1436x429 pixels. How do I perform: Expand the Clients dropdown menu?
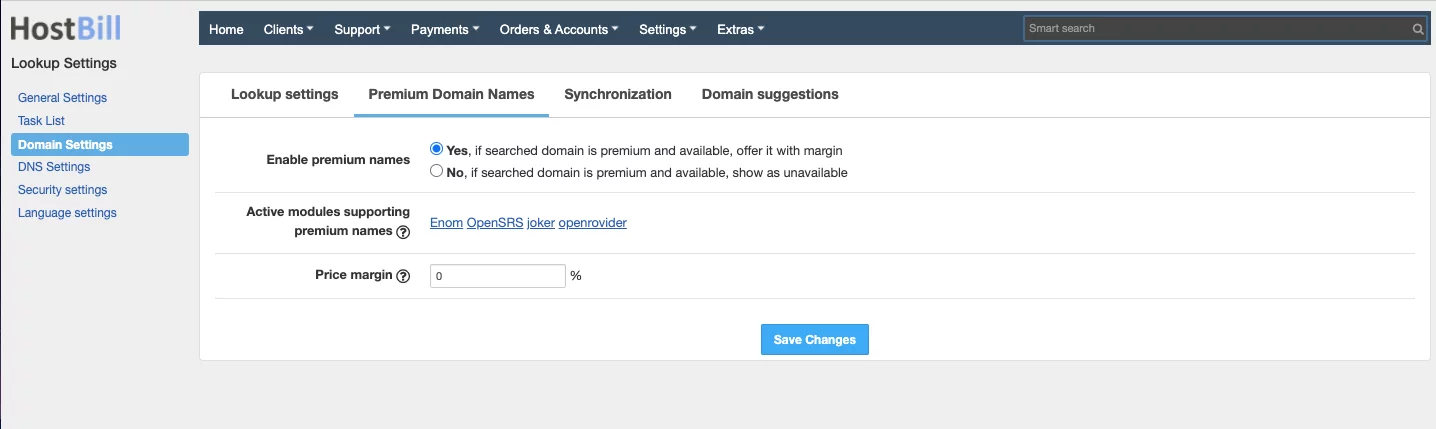coord(288,29)
